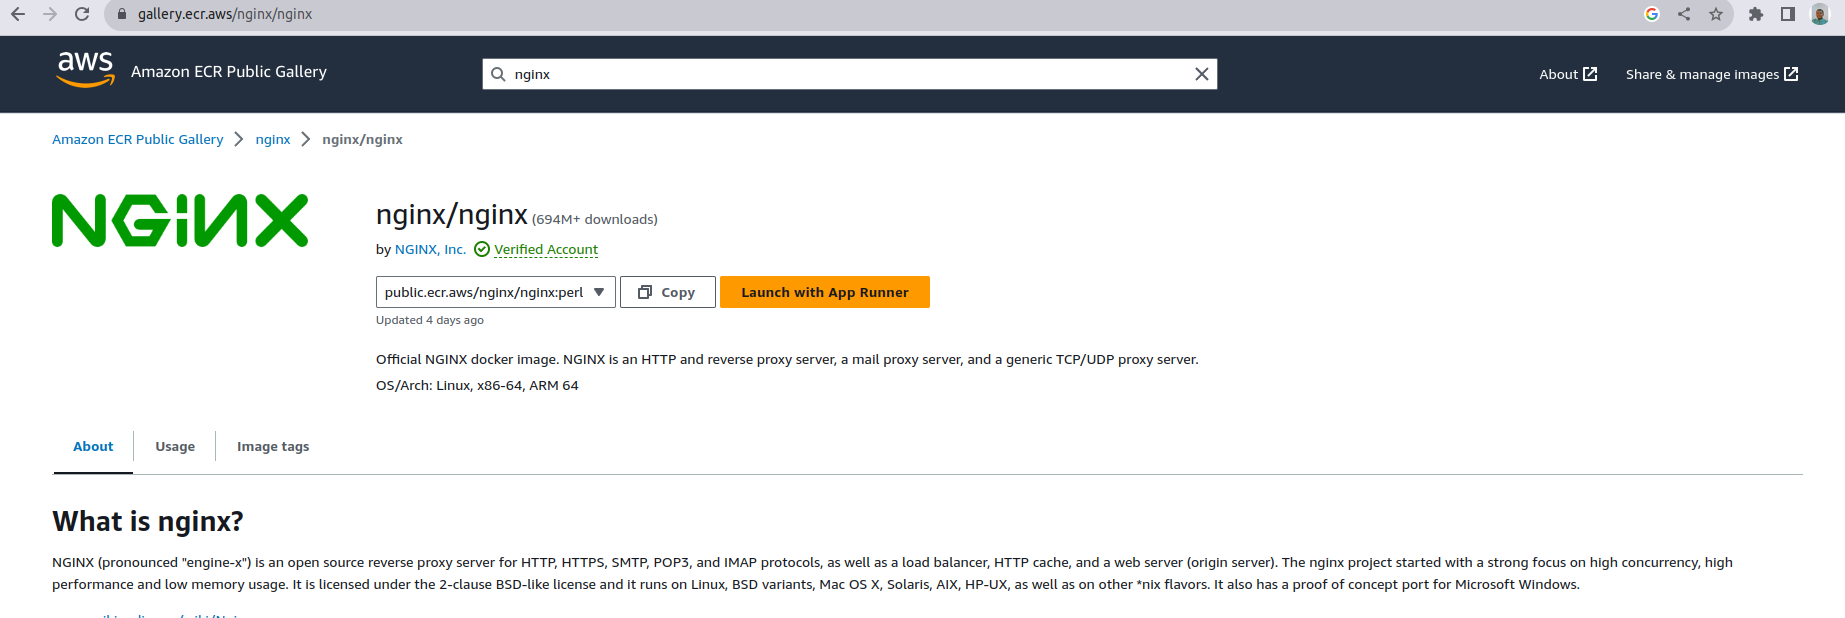The image size is (1845, 618).
Task: Share this page via share icon
Action: point(1684,14)
